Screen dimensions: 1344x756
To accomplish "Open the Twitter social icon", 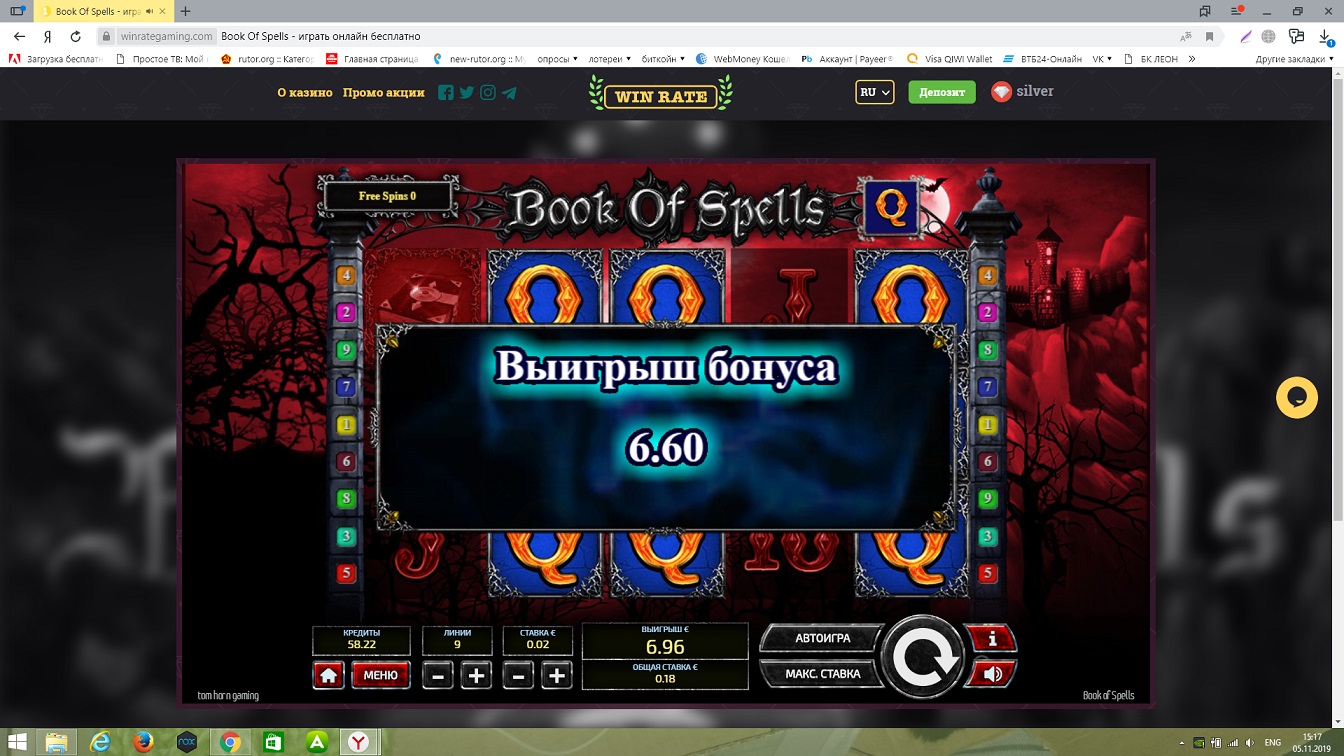I will click(467, 93).
